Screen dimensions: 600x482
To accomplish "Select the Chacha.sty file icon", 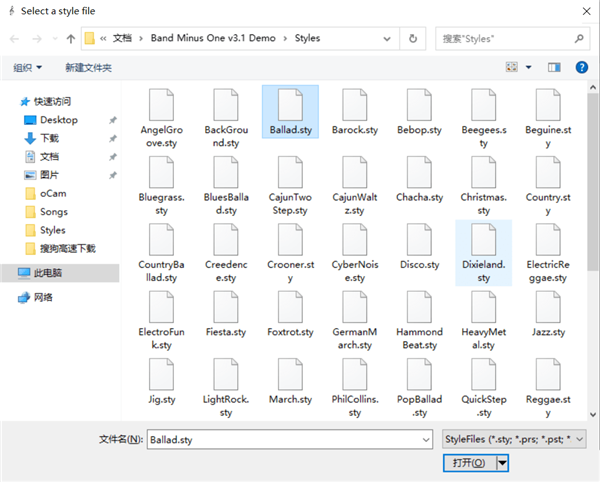I will 418,173.
